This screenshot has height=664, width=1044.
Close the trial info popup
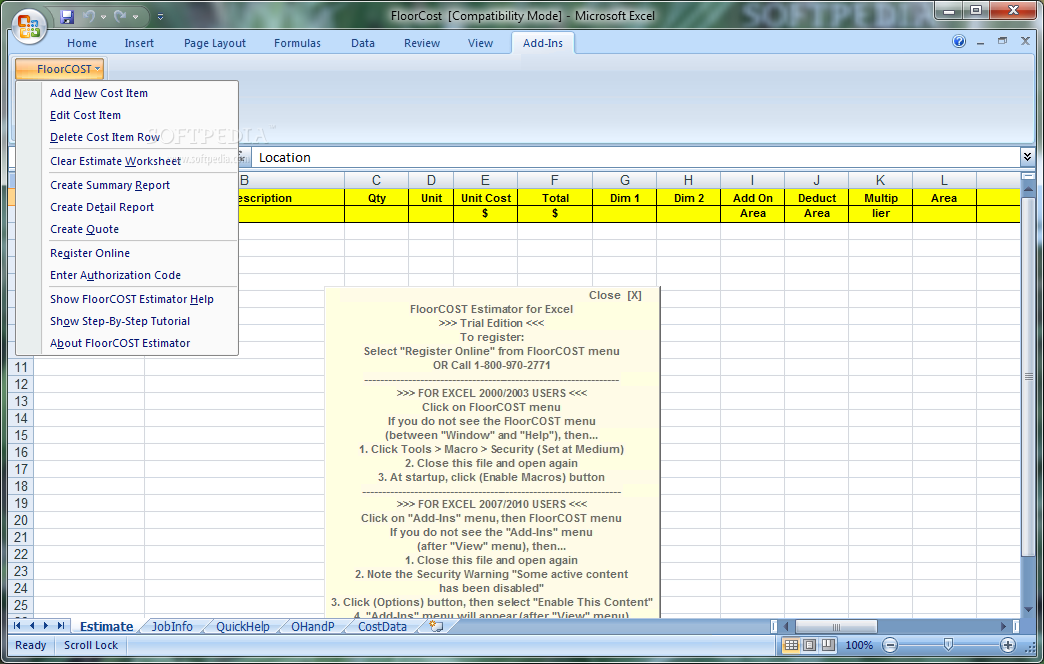(615, 295)
